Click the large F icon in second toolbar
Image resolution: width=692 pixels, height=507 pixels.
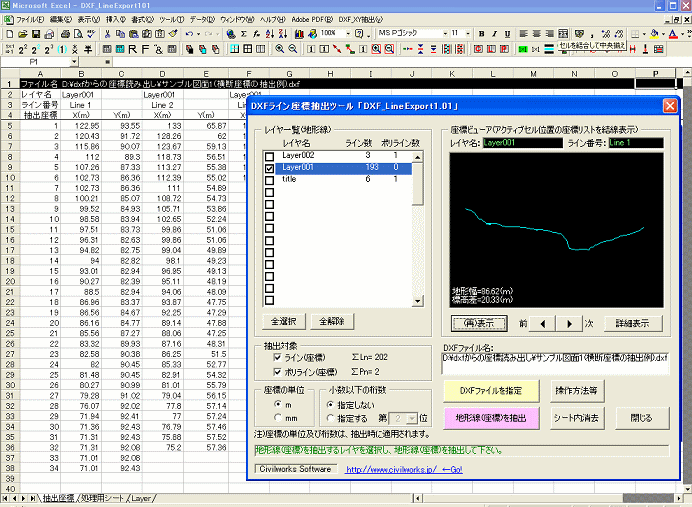click(x=145, y=49)
